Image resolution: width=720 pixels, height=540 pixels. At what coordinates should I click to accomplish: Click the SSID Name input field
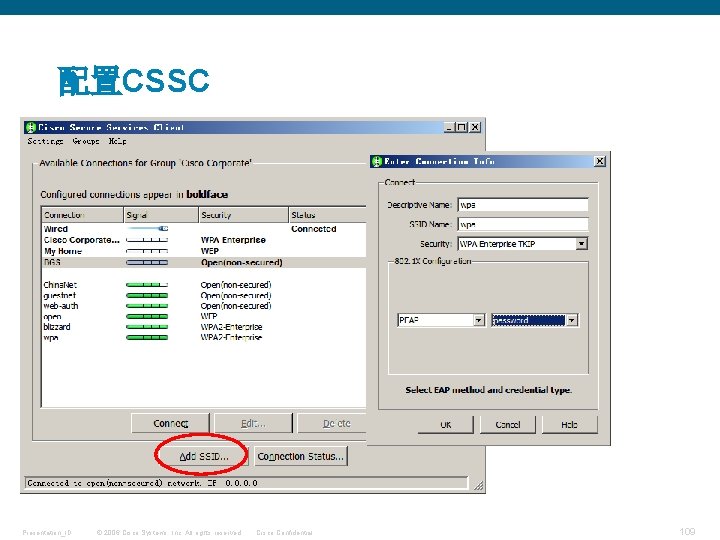coord(523,224)
